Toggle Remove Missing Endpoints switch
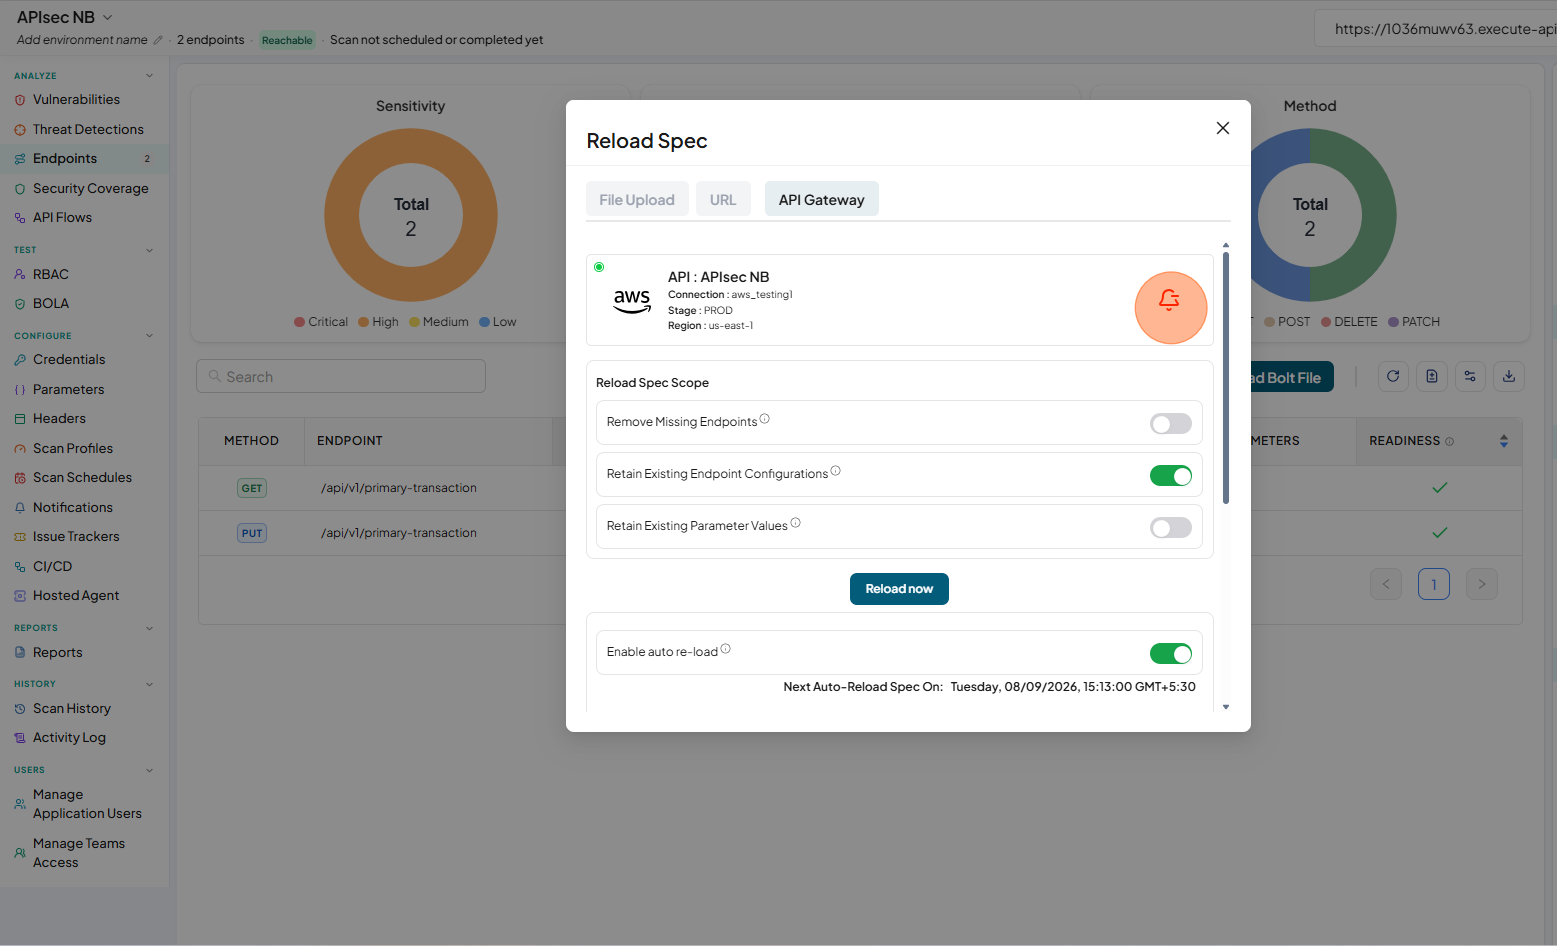 pos(1171,424)
